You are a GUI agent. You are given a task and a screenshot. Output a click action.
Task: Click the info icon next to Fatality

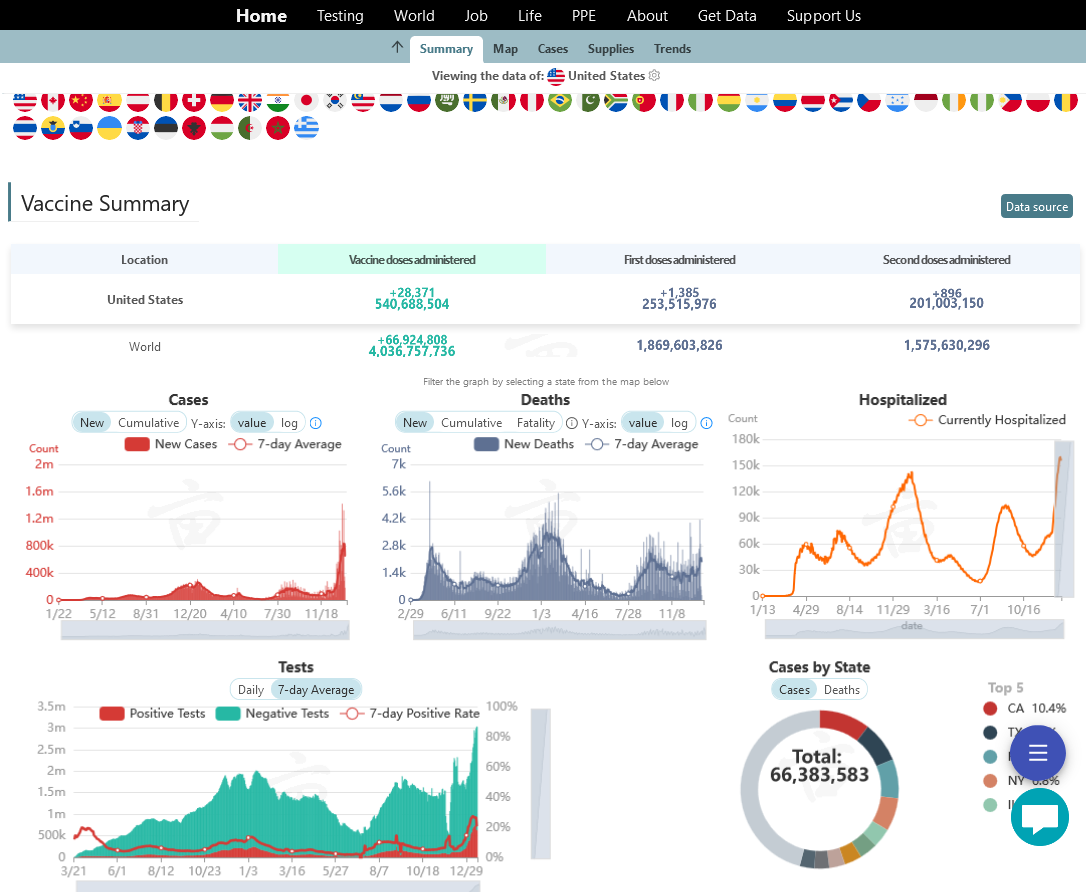click(572, 423)
